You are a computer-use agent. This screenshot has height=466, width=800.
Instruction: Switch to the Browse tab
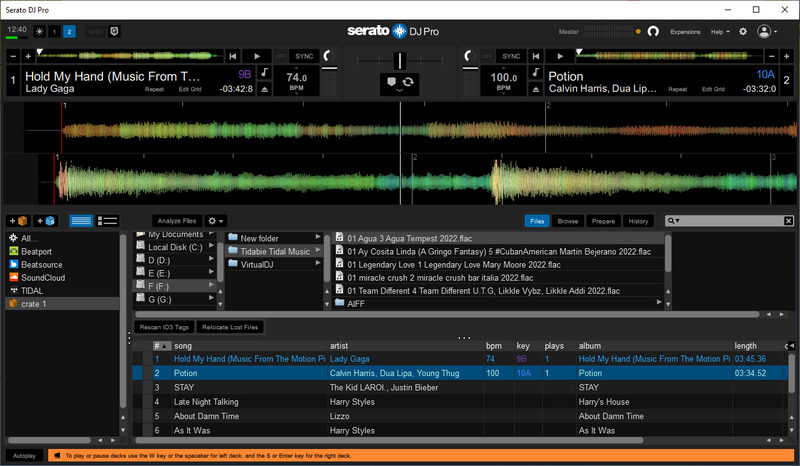pyautogui.click(x=568, y=221)
